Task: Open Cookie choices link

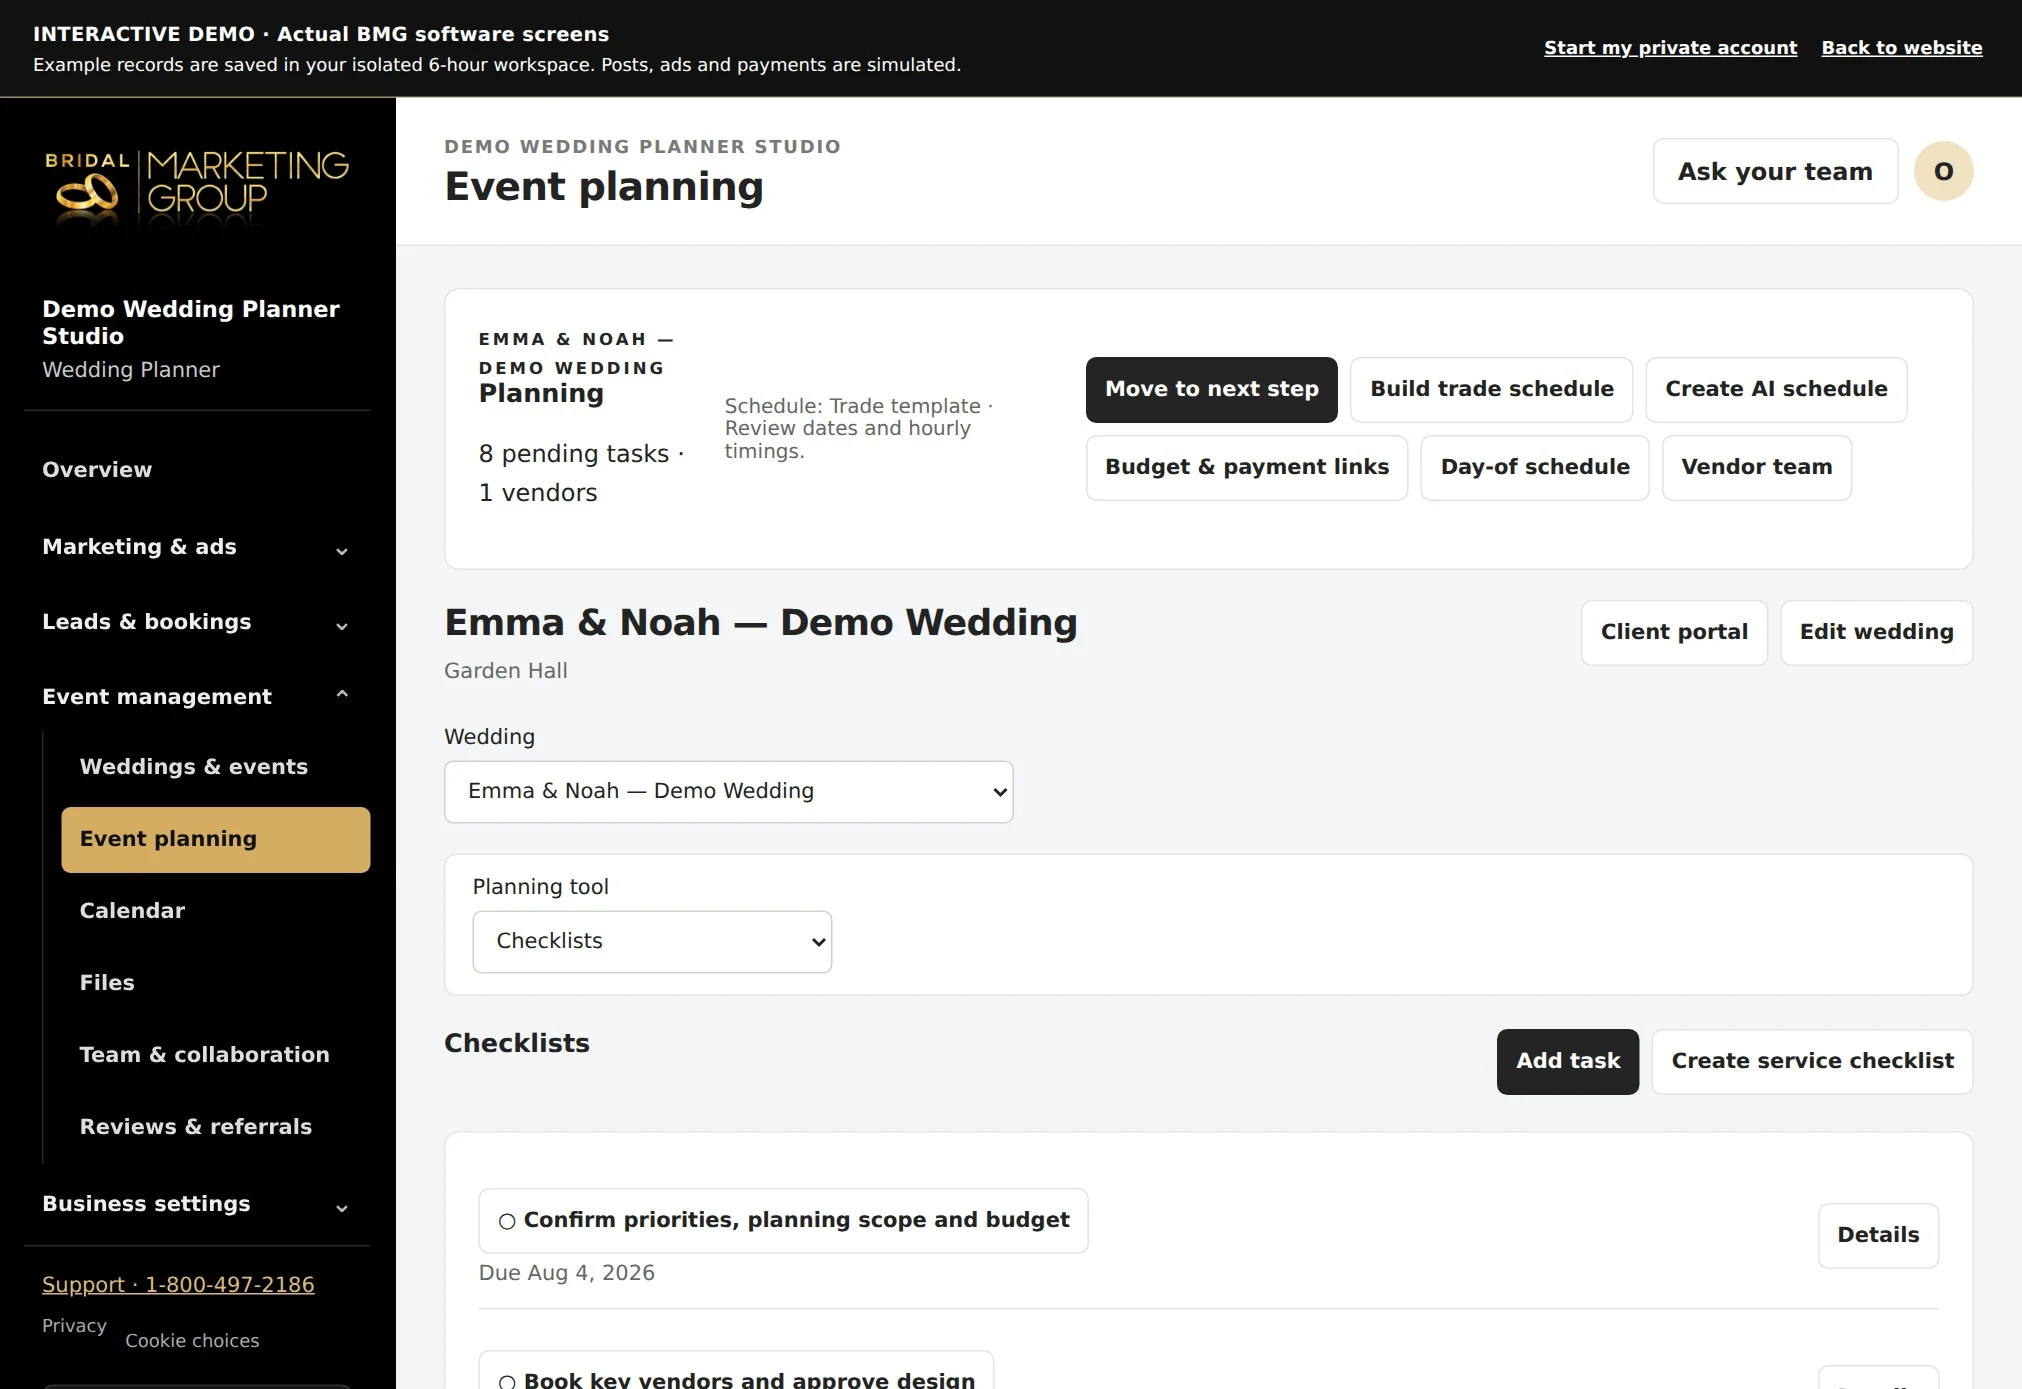Action: tap(192, 1341)
